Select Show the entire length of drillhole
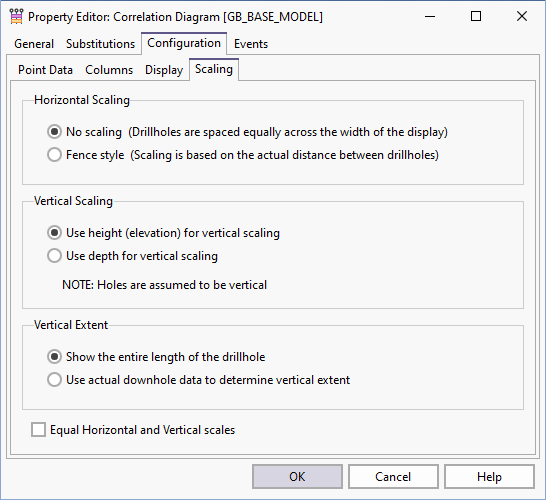546x500 pixels. click(54, 357)
